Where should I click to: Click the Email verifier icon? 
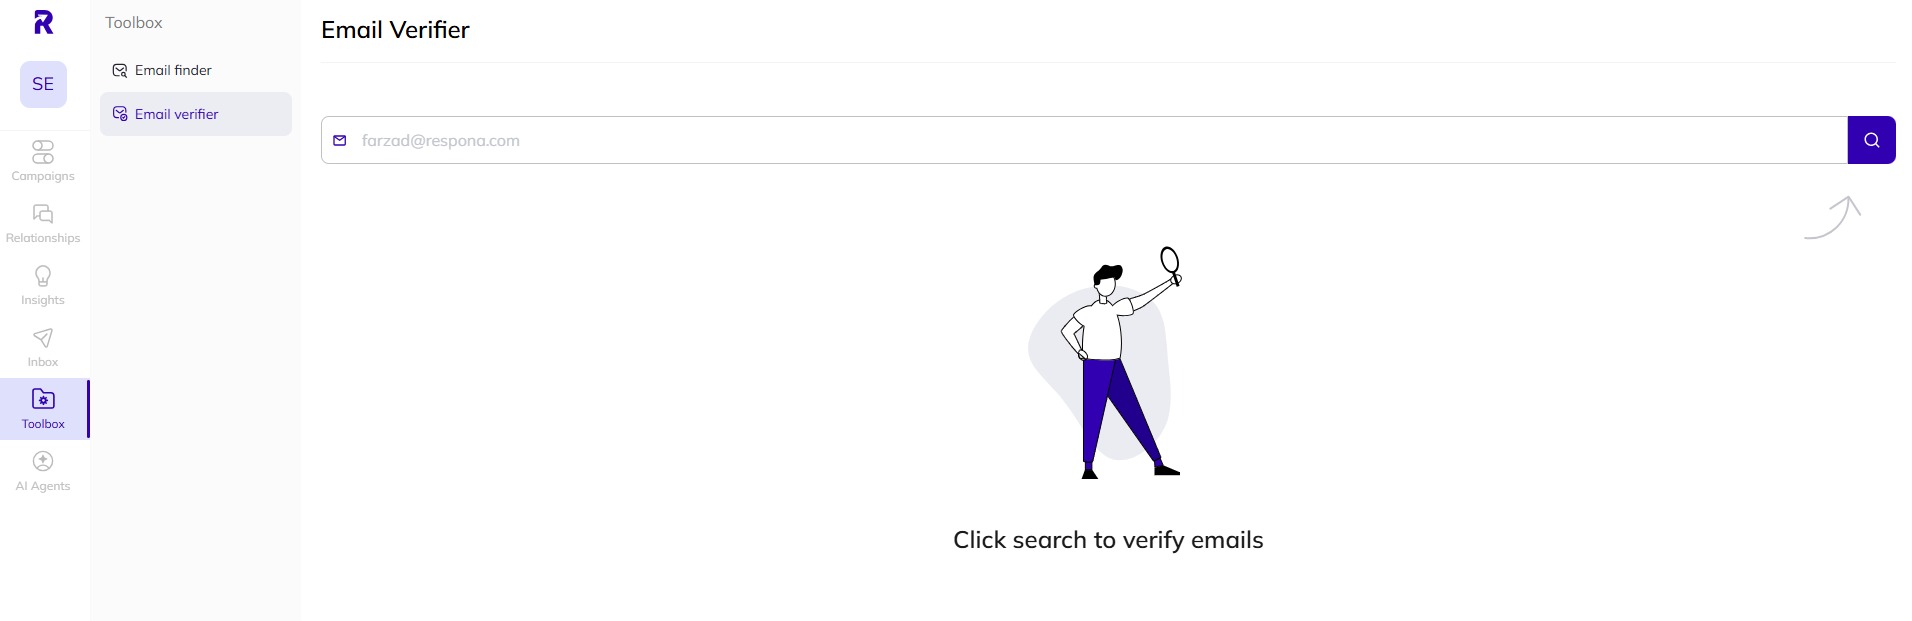click(x=119, y=114)
